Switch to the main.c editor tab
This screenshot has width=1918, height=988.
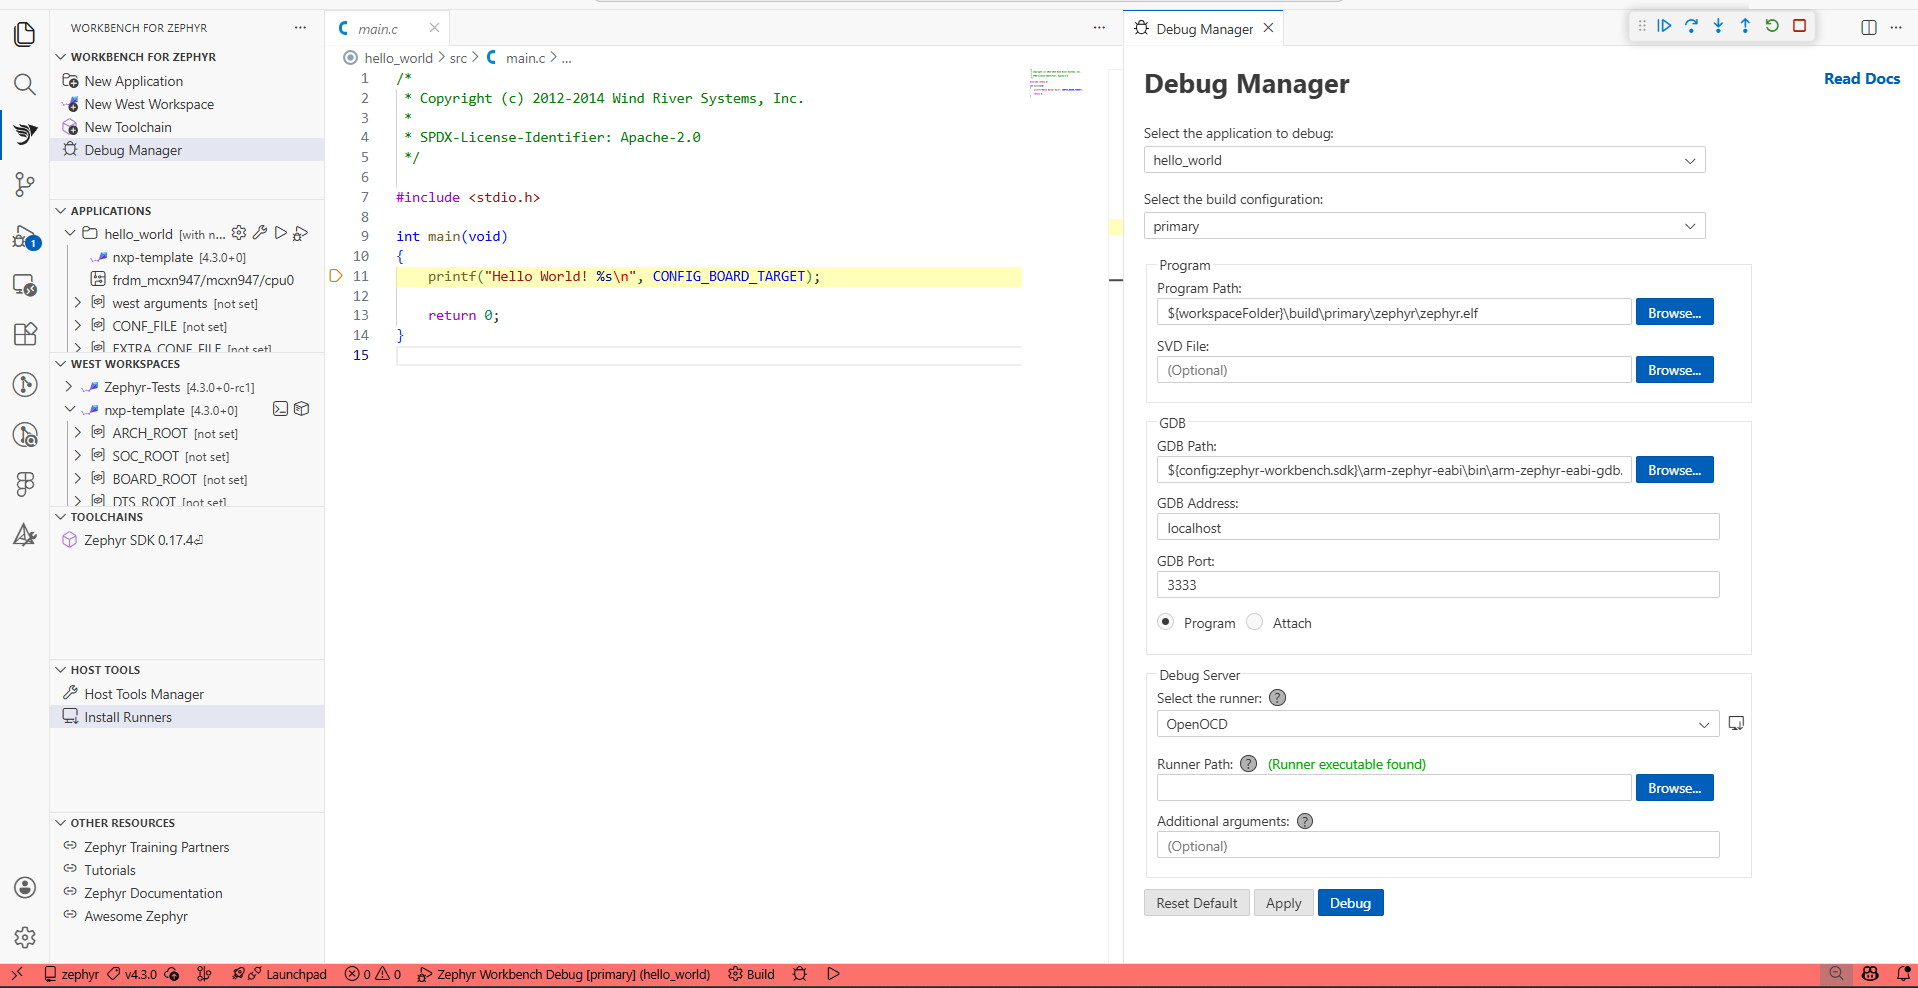[x=378, y=29]
